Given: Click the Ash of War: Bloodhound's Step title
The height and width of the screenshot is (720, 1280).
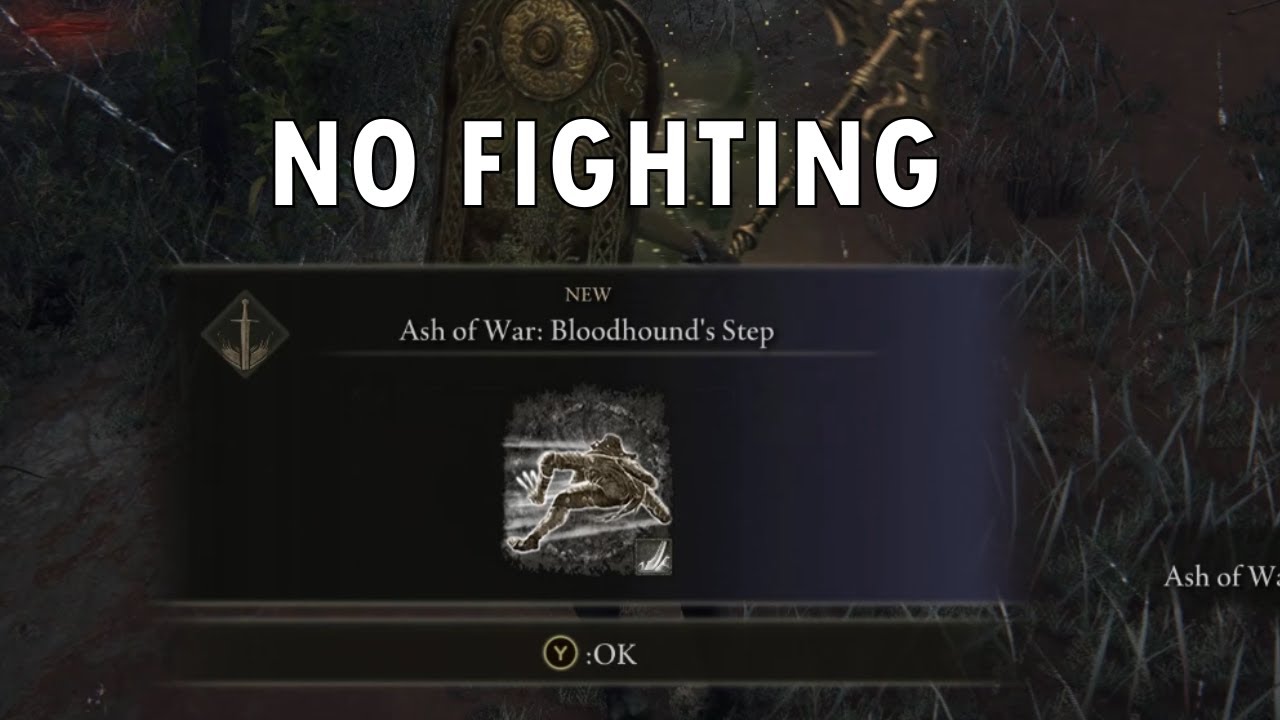Looking at the screenshot, I should click(x=587, y=331).
